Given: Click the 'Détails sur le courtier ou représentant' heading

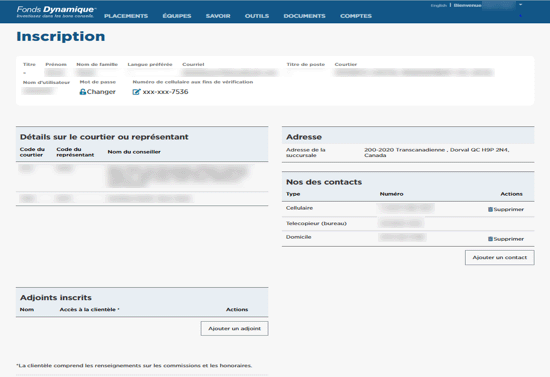Looking at the screenshot, I should (104, 137).
